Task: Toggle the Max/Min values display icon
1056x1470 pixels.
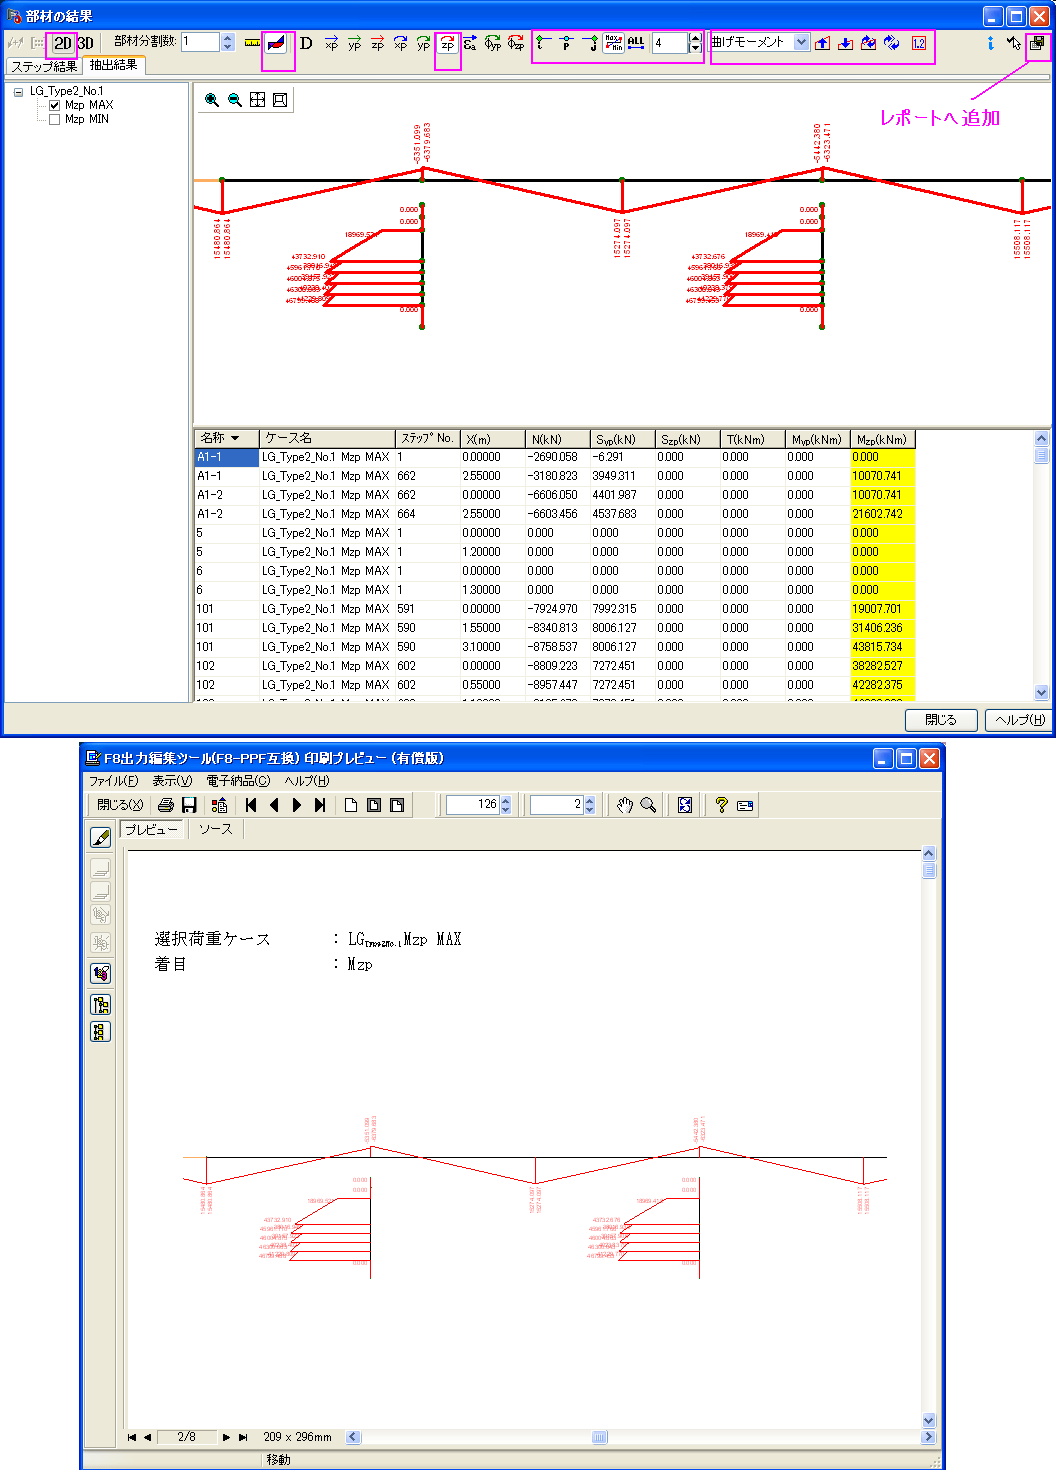Action: point(613,43)
